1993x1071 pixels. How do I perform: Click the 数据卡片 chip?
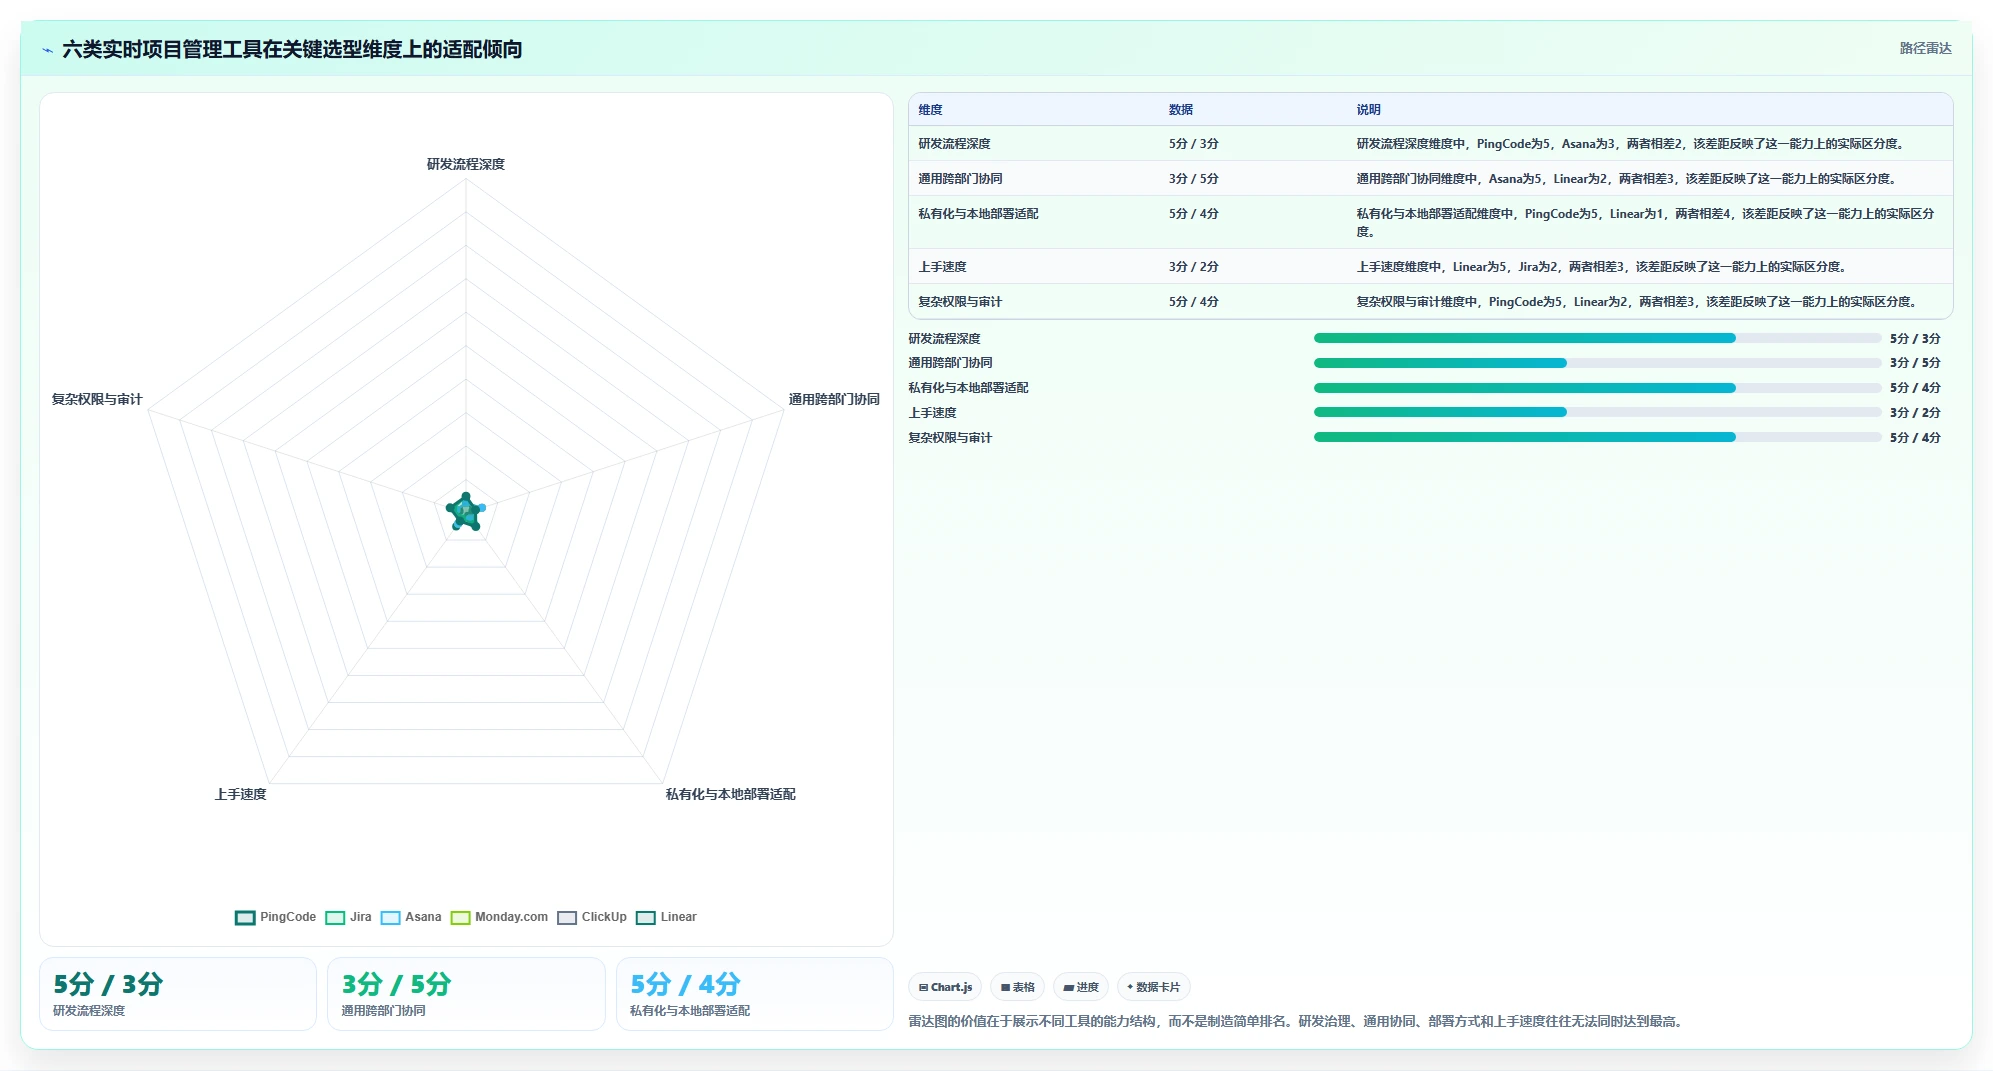1153,987
